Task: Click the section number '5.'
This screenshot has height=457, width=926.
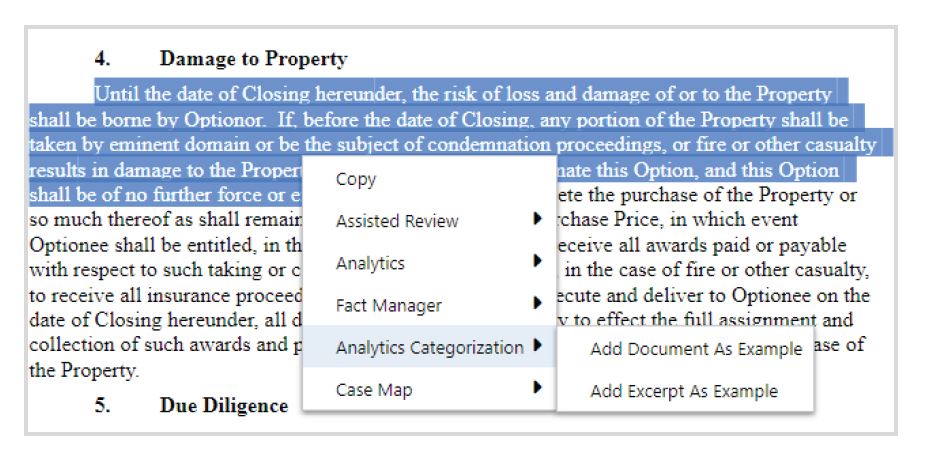Action: (103, 406)
